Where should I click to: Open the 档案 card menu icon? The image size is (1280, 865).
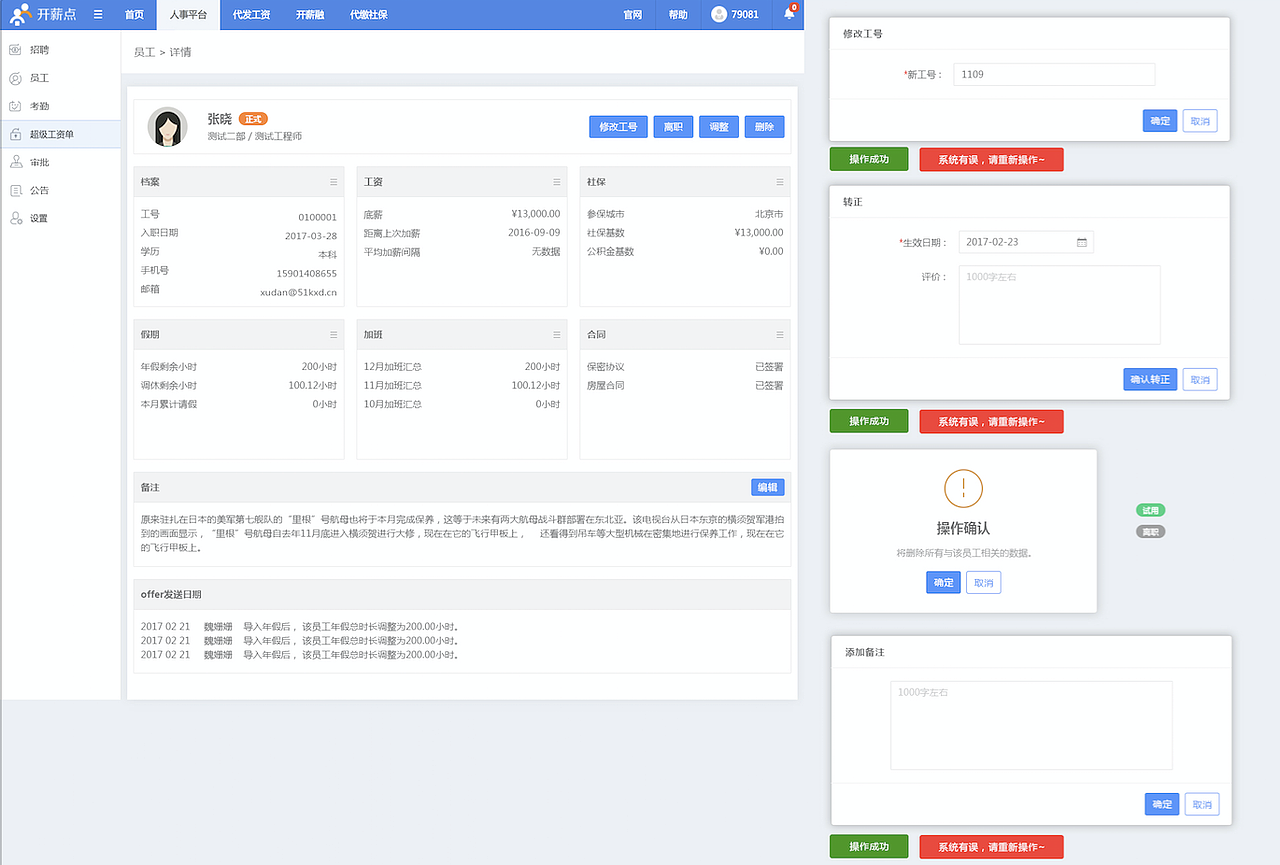(334, 182)
